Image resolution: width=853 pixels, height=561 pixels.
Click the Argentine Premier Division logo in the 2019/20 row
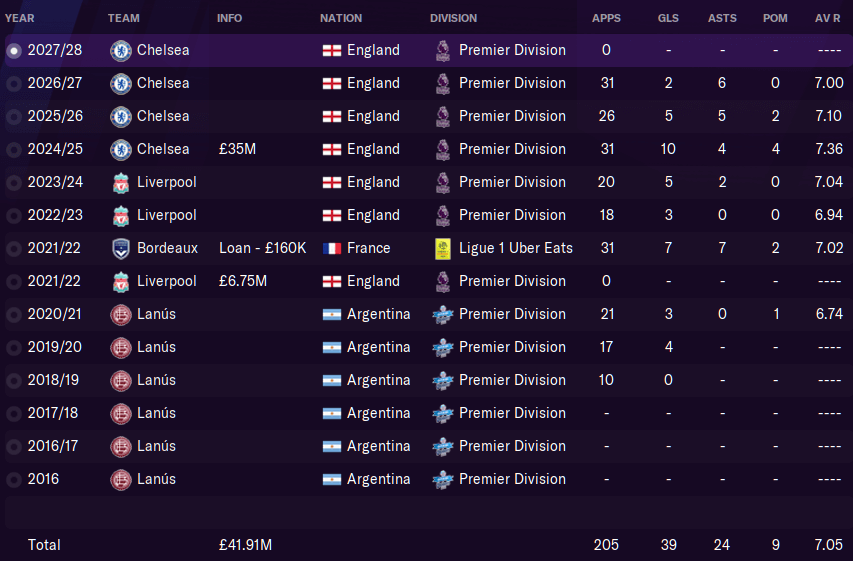(443, 347)
